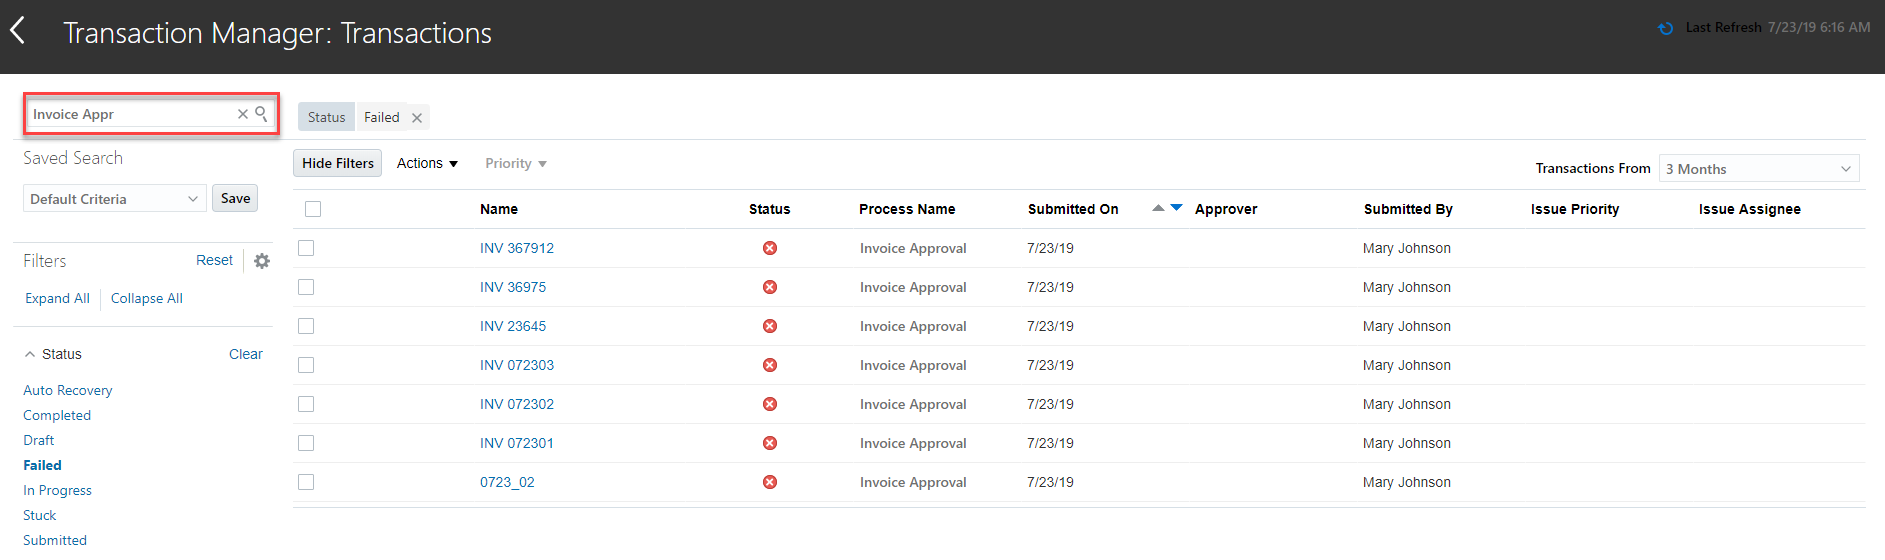
Task: Click in the Invoice Appr search field
Action: [130, 114]
